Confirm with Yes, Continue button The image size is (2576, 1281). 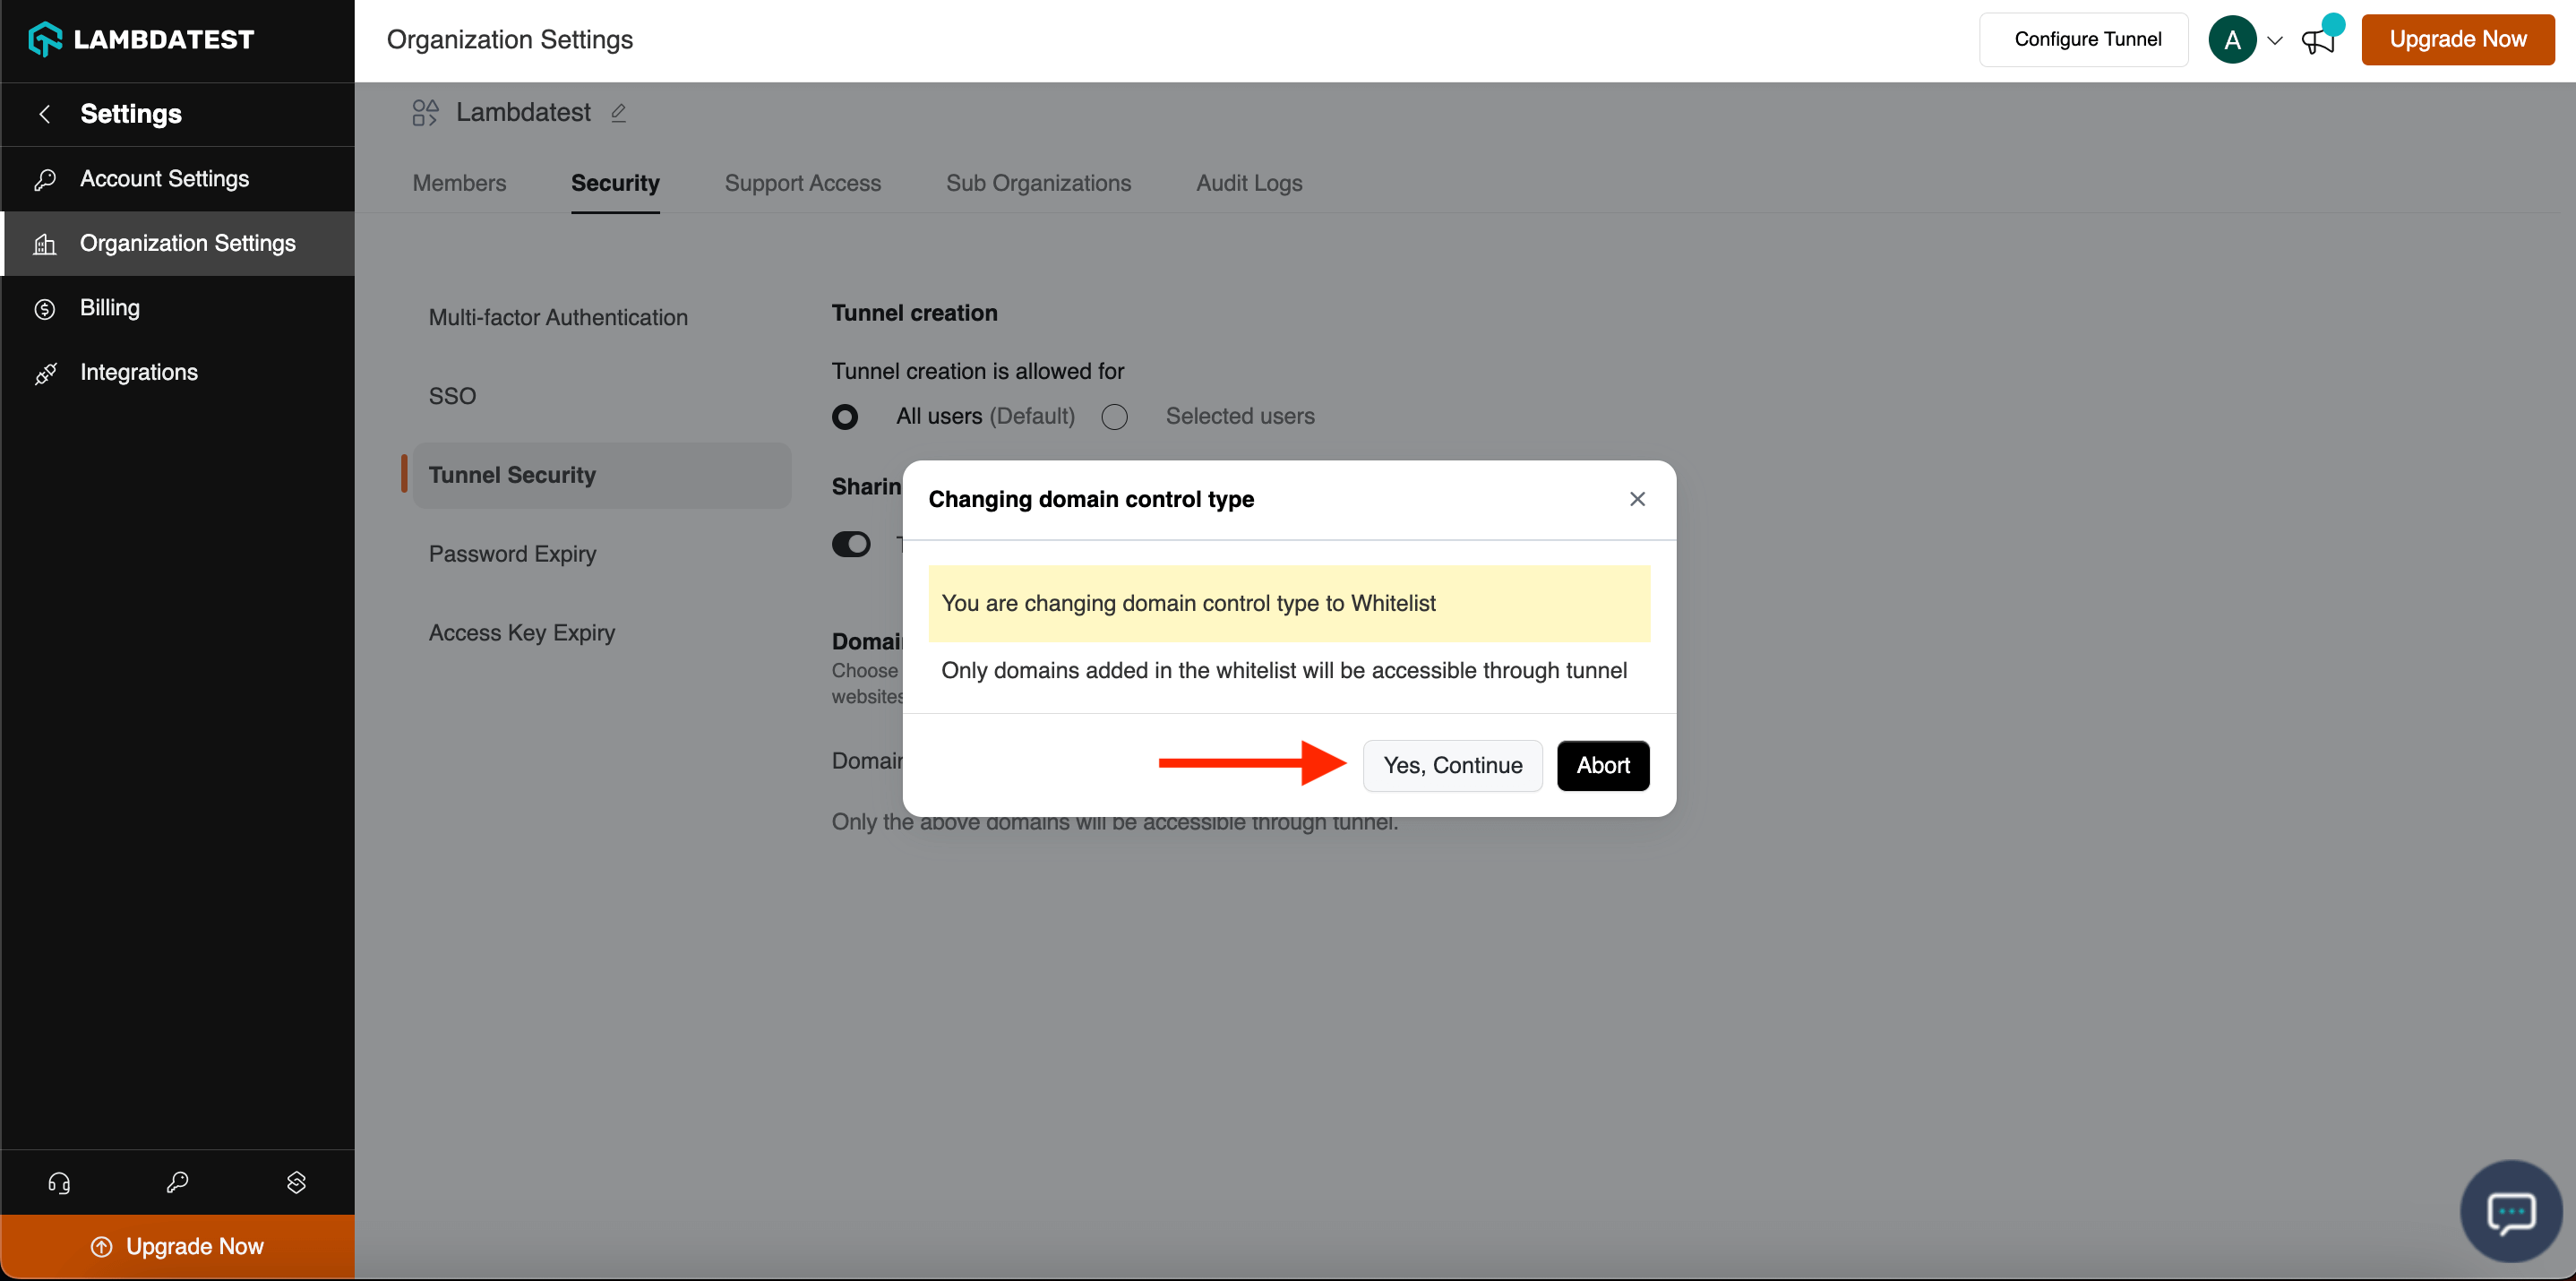tap(1452, 766)
